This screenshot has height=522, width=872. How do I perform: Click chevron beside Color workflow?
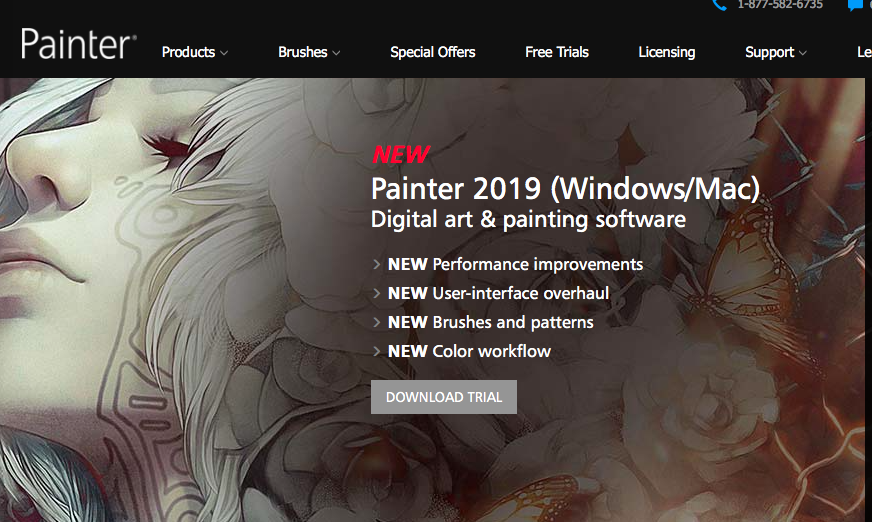(x=376, y=351)
